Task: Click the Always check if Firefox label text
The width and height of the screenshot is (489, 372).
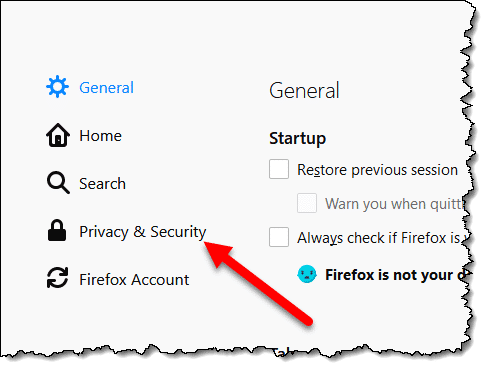Action: point(382,238)
